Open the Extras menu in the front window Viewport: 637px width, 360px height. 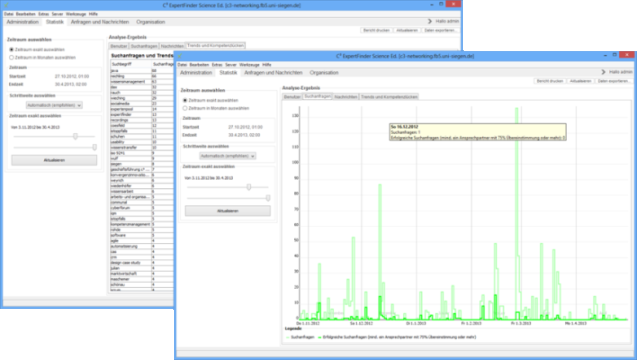(x=217, y=65)
